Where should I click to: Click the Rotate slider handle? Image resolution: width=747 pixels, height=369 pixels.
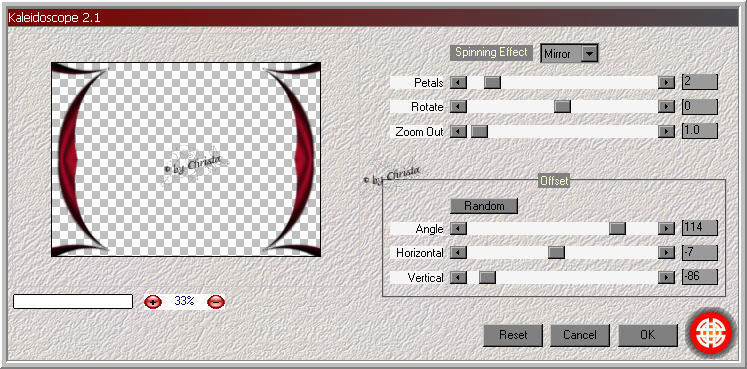[x=562, y=107]
